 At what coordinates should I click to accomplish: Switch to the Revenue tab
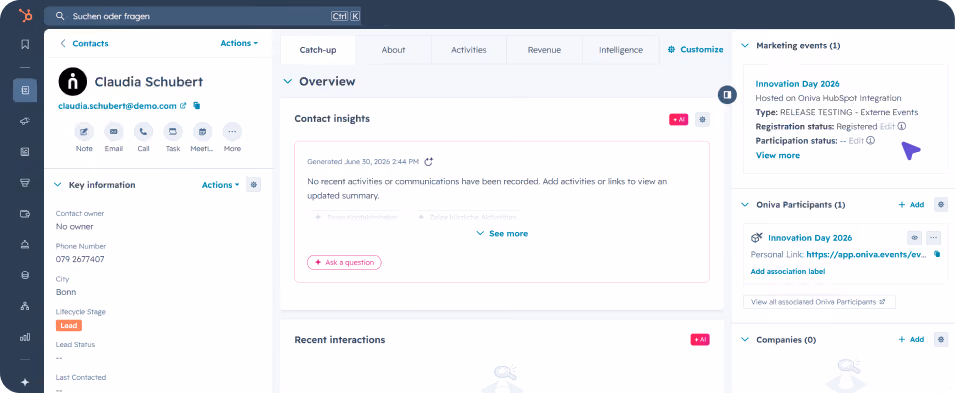click(544, 50)
